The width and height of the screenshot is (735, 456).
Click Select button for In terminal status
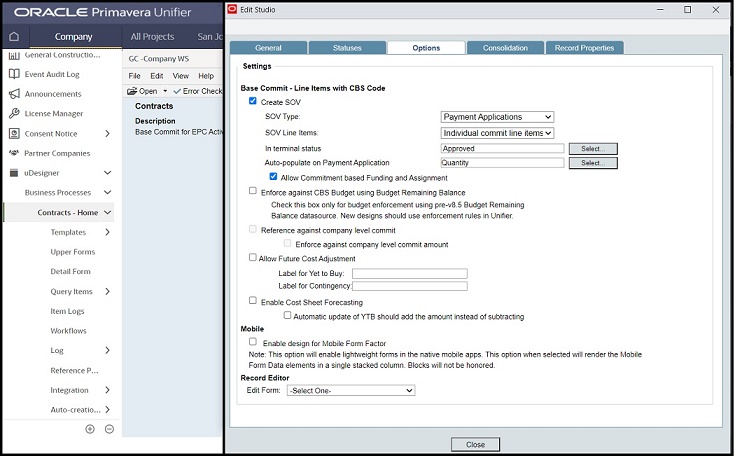pos(593,149)
